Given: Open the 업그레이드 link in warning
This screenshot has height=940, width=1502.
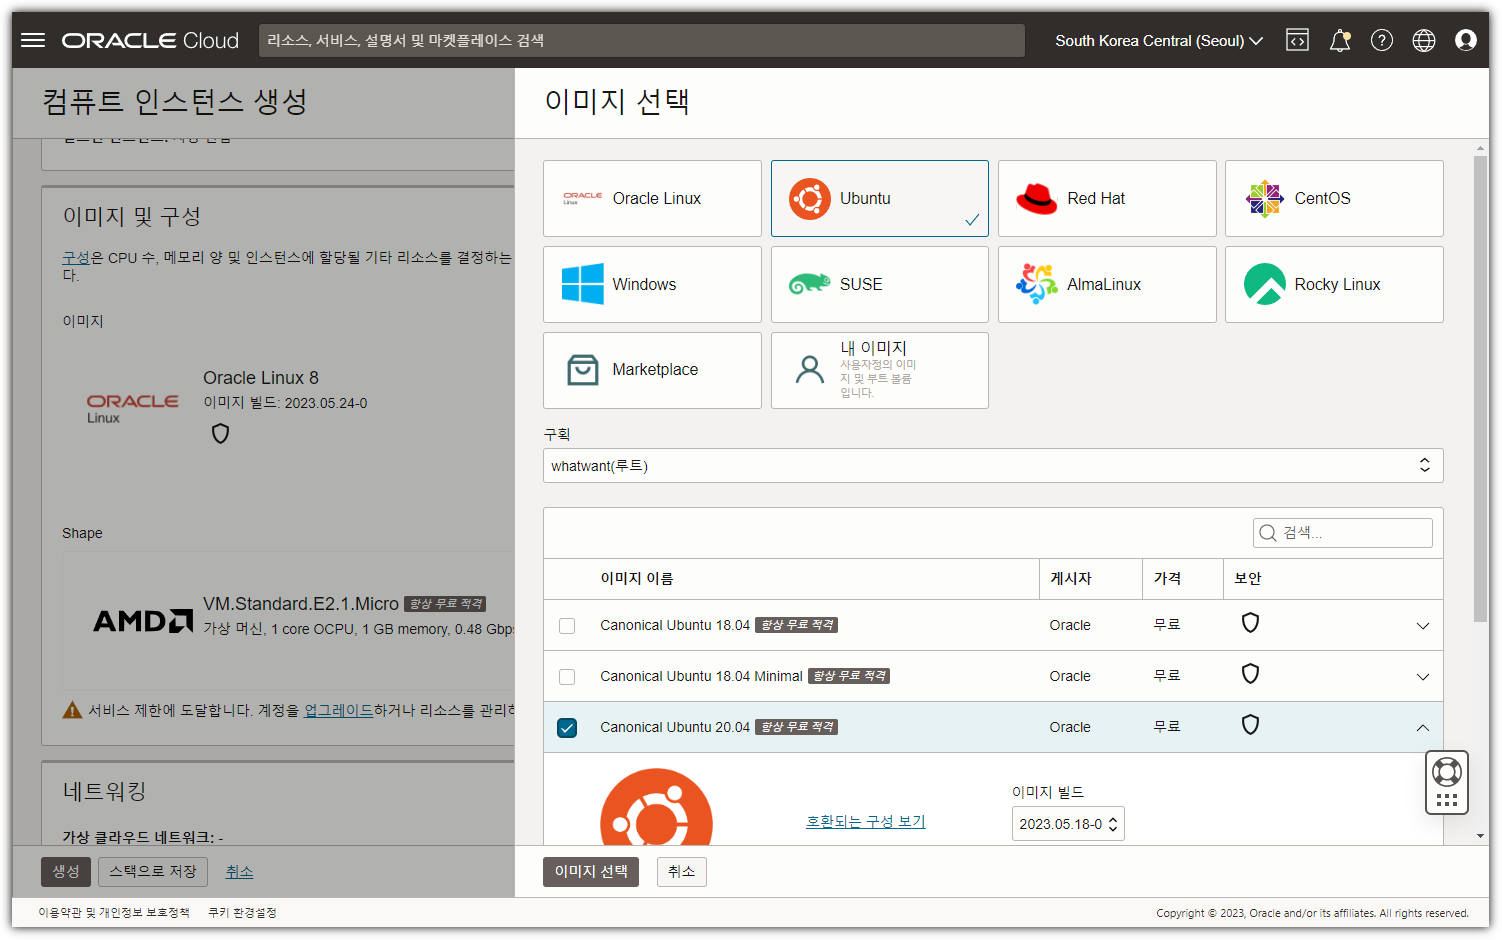Looking at the screenshot, I should (x=338, y=710).
